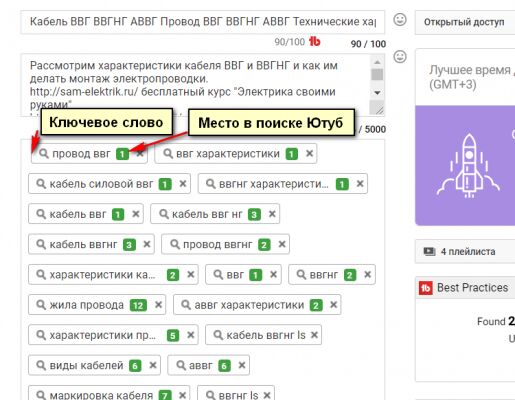Screen dimensions: 515x400
Task: Click rank badge 5 on 'характеристики пр...'
Action: pos(173,336)
